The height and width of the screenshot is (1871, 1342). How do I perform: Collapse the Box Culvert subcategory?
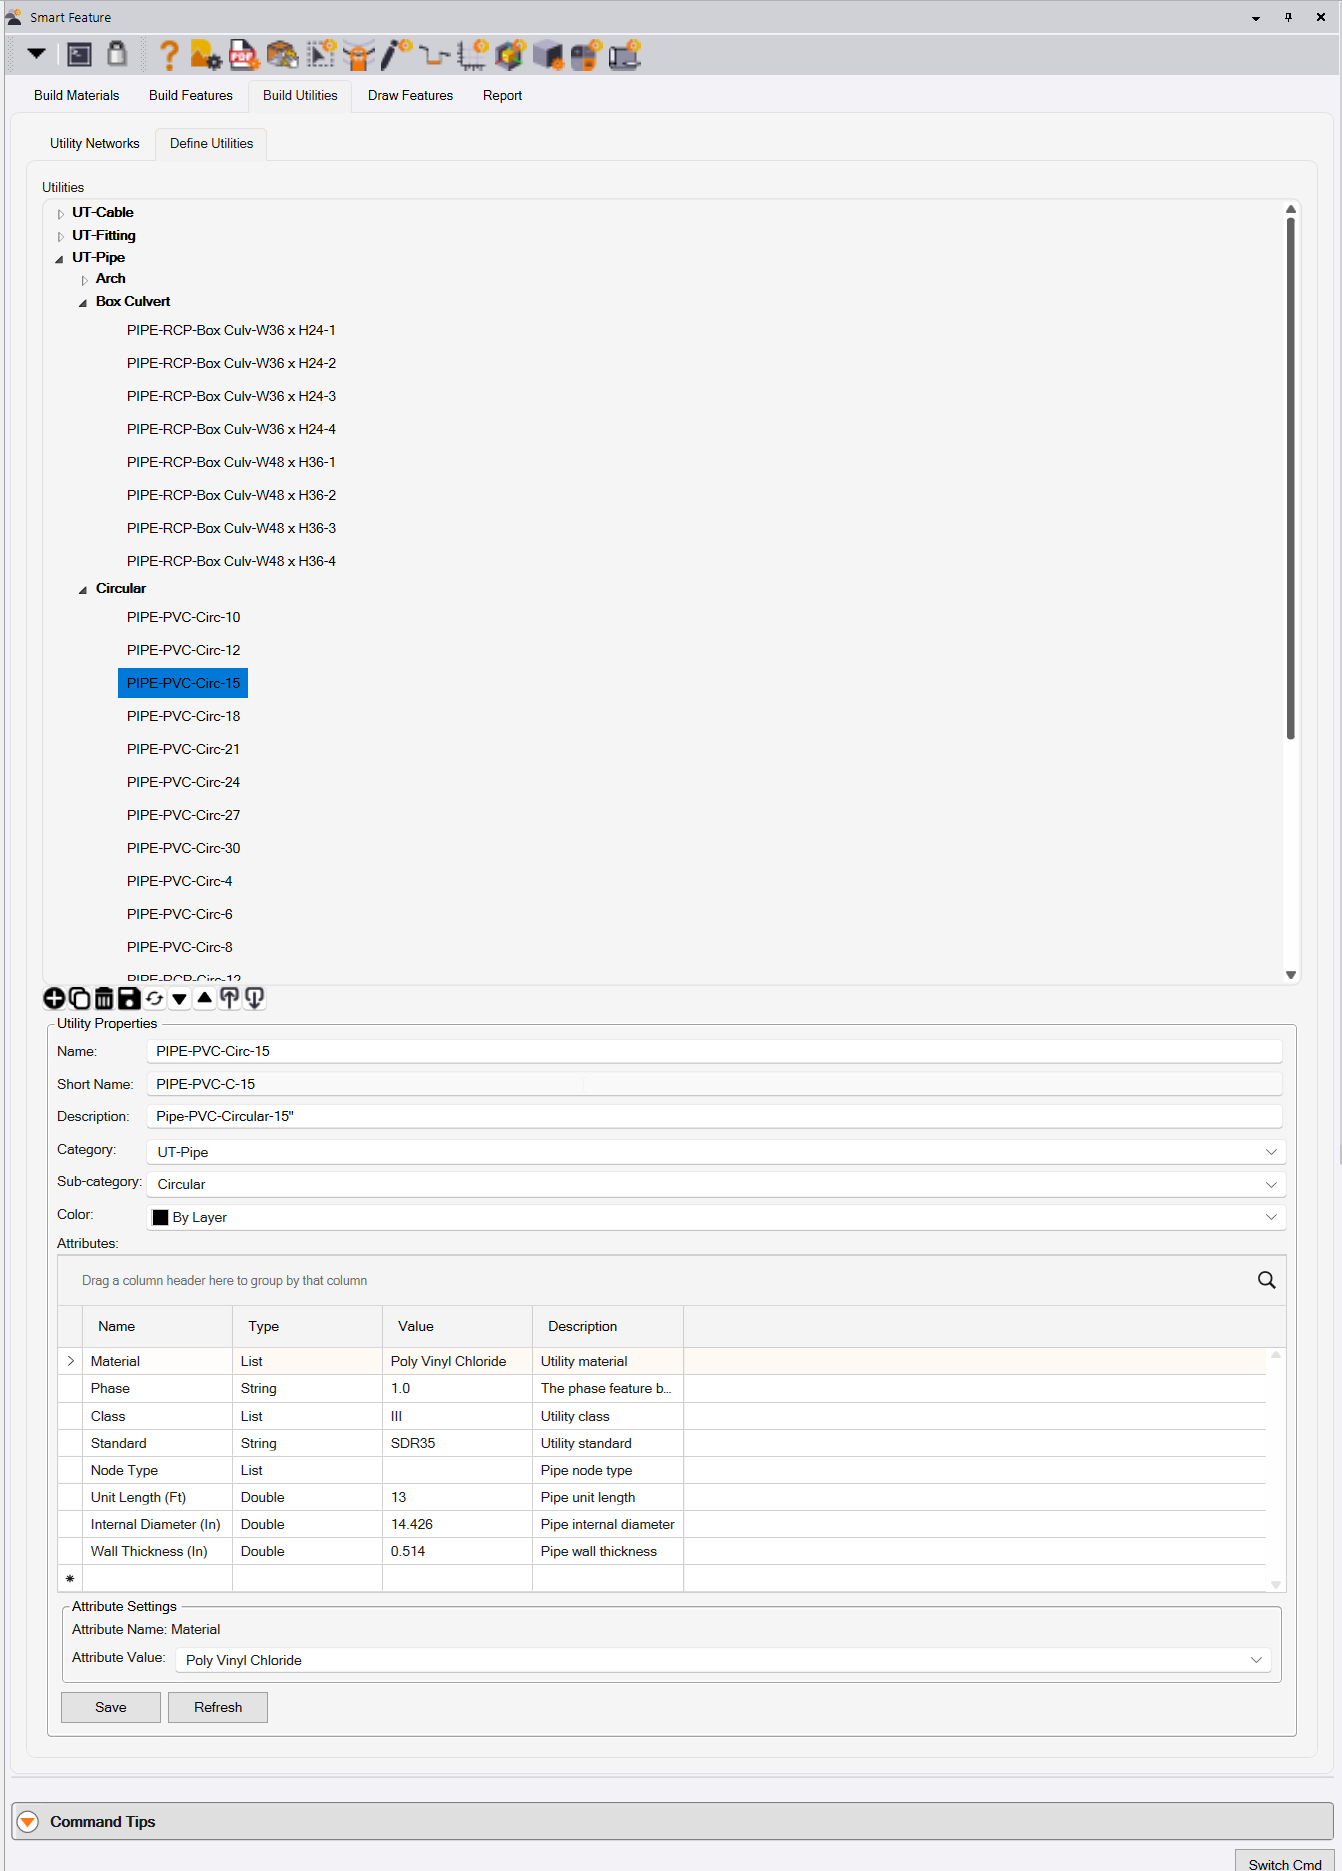click(x=83, y=302)
